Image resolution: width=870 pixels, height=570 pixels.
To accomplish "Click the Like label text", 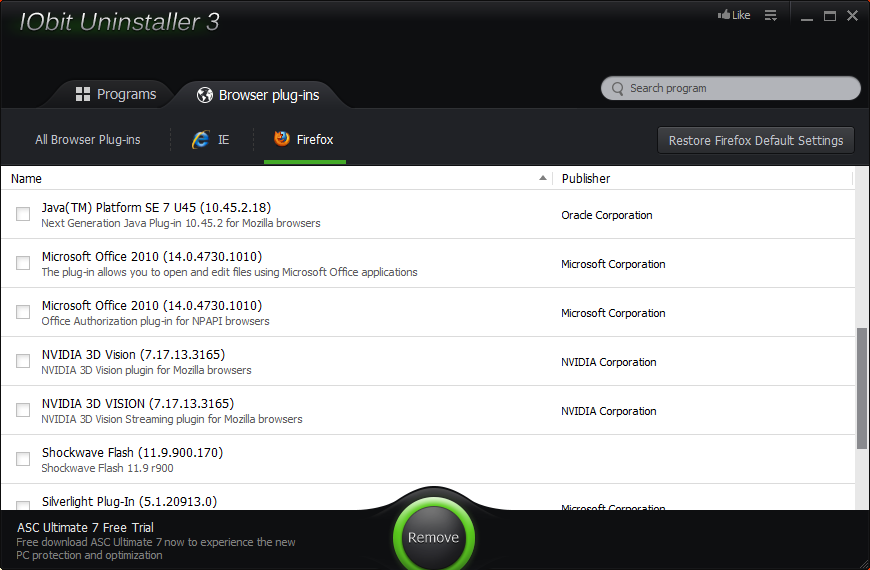I will click(741, 15).
